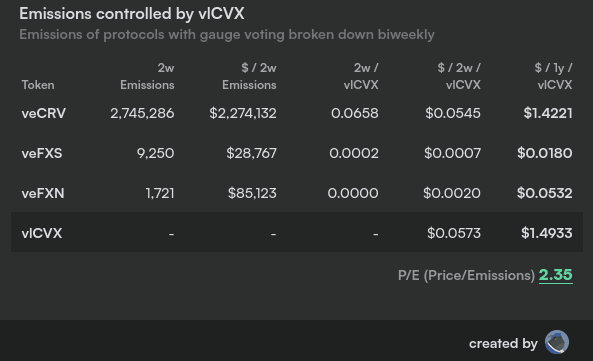Image resolution: width=593 pixels, height=361 pixels.
Task: Click the veFXS dollar emissions $28,767
Action: click(251, 153)
